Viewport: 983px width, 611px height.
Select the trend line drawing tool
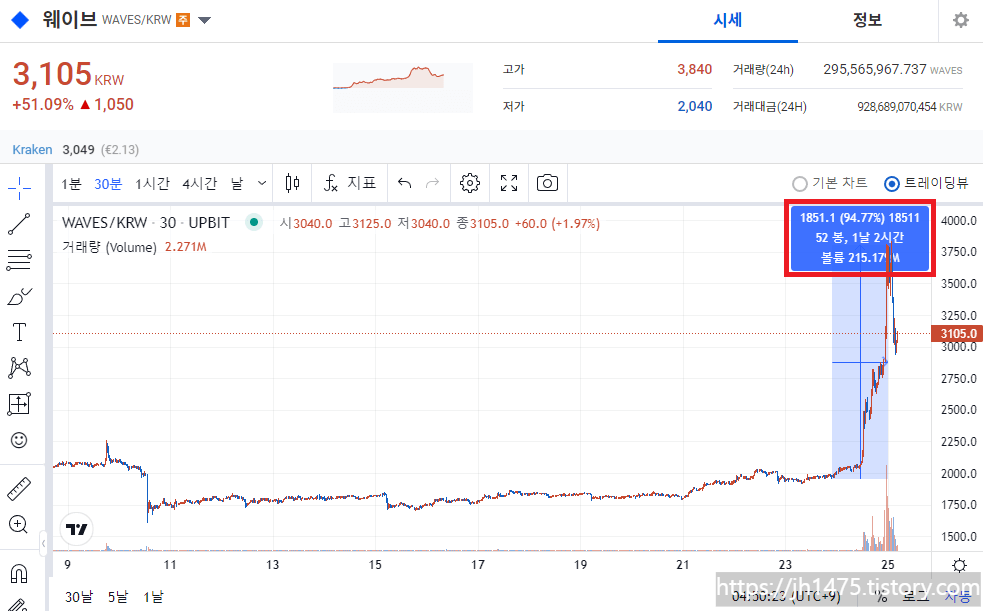coord(19,224)
